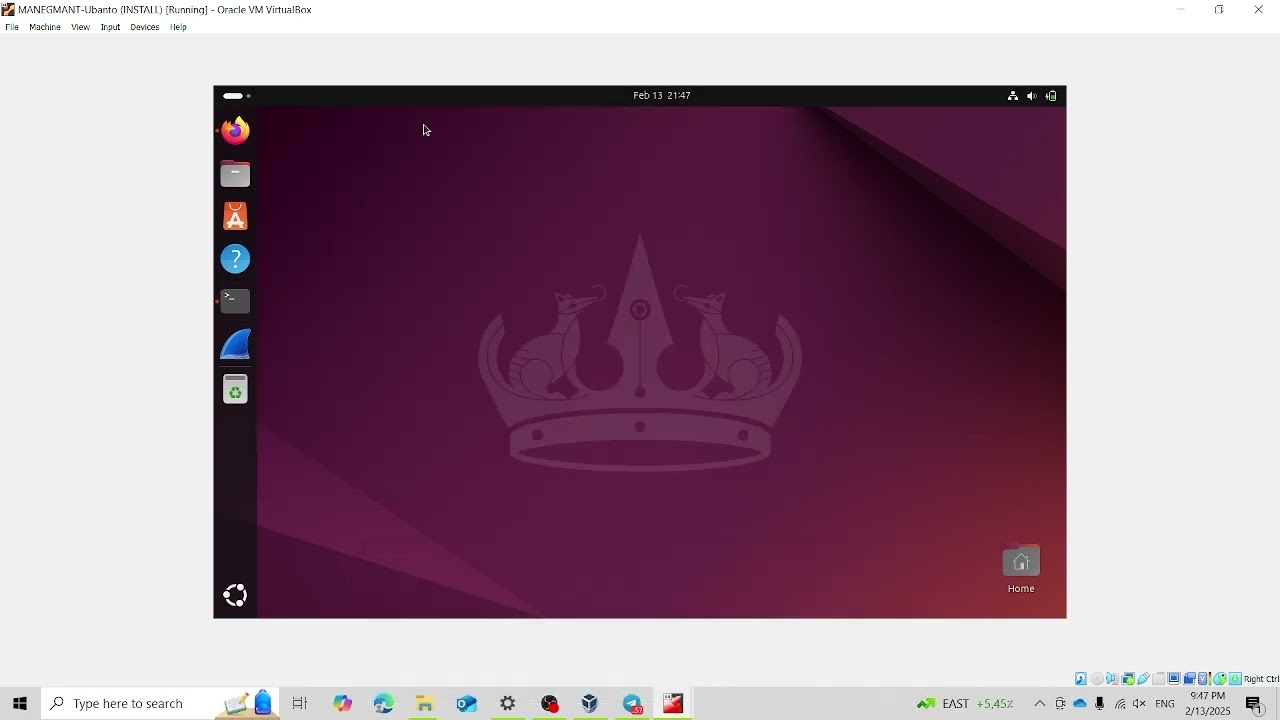Click the microphone tray icon
This screenshot has height=720, width=1280.
click(x=1101, y=704)
